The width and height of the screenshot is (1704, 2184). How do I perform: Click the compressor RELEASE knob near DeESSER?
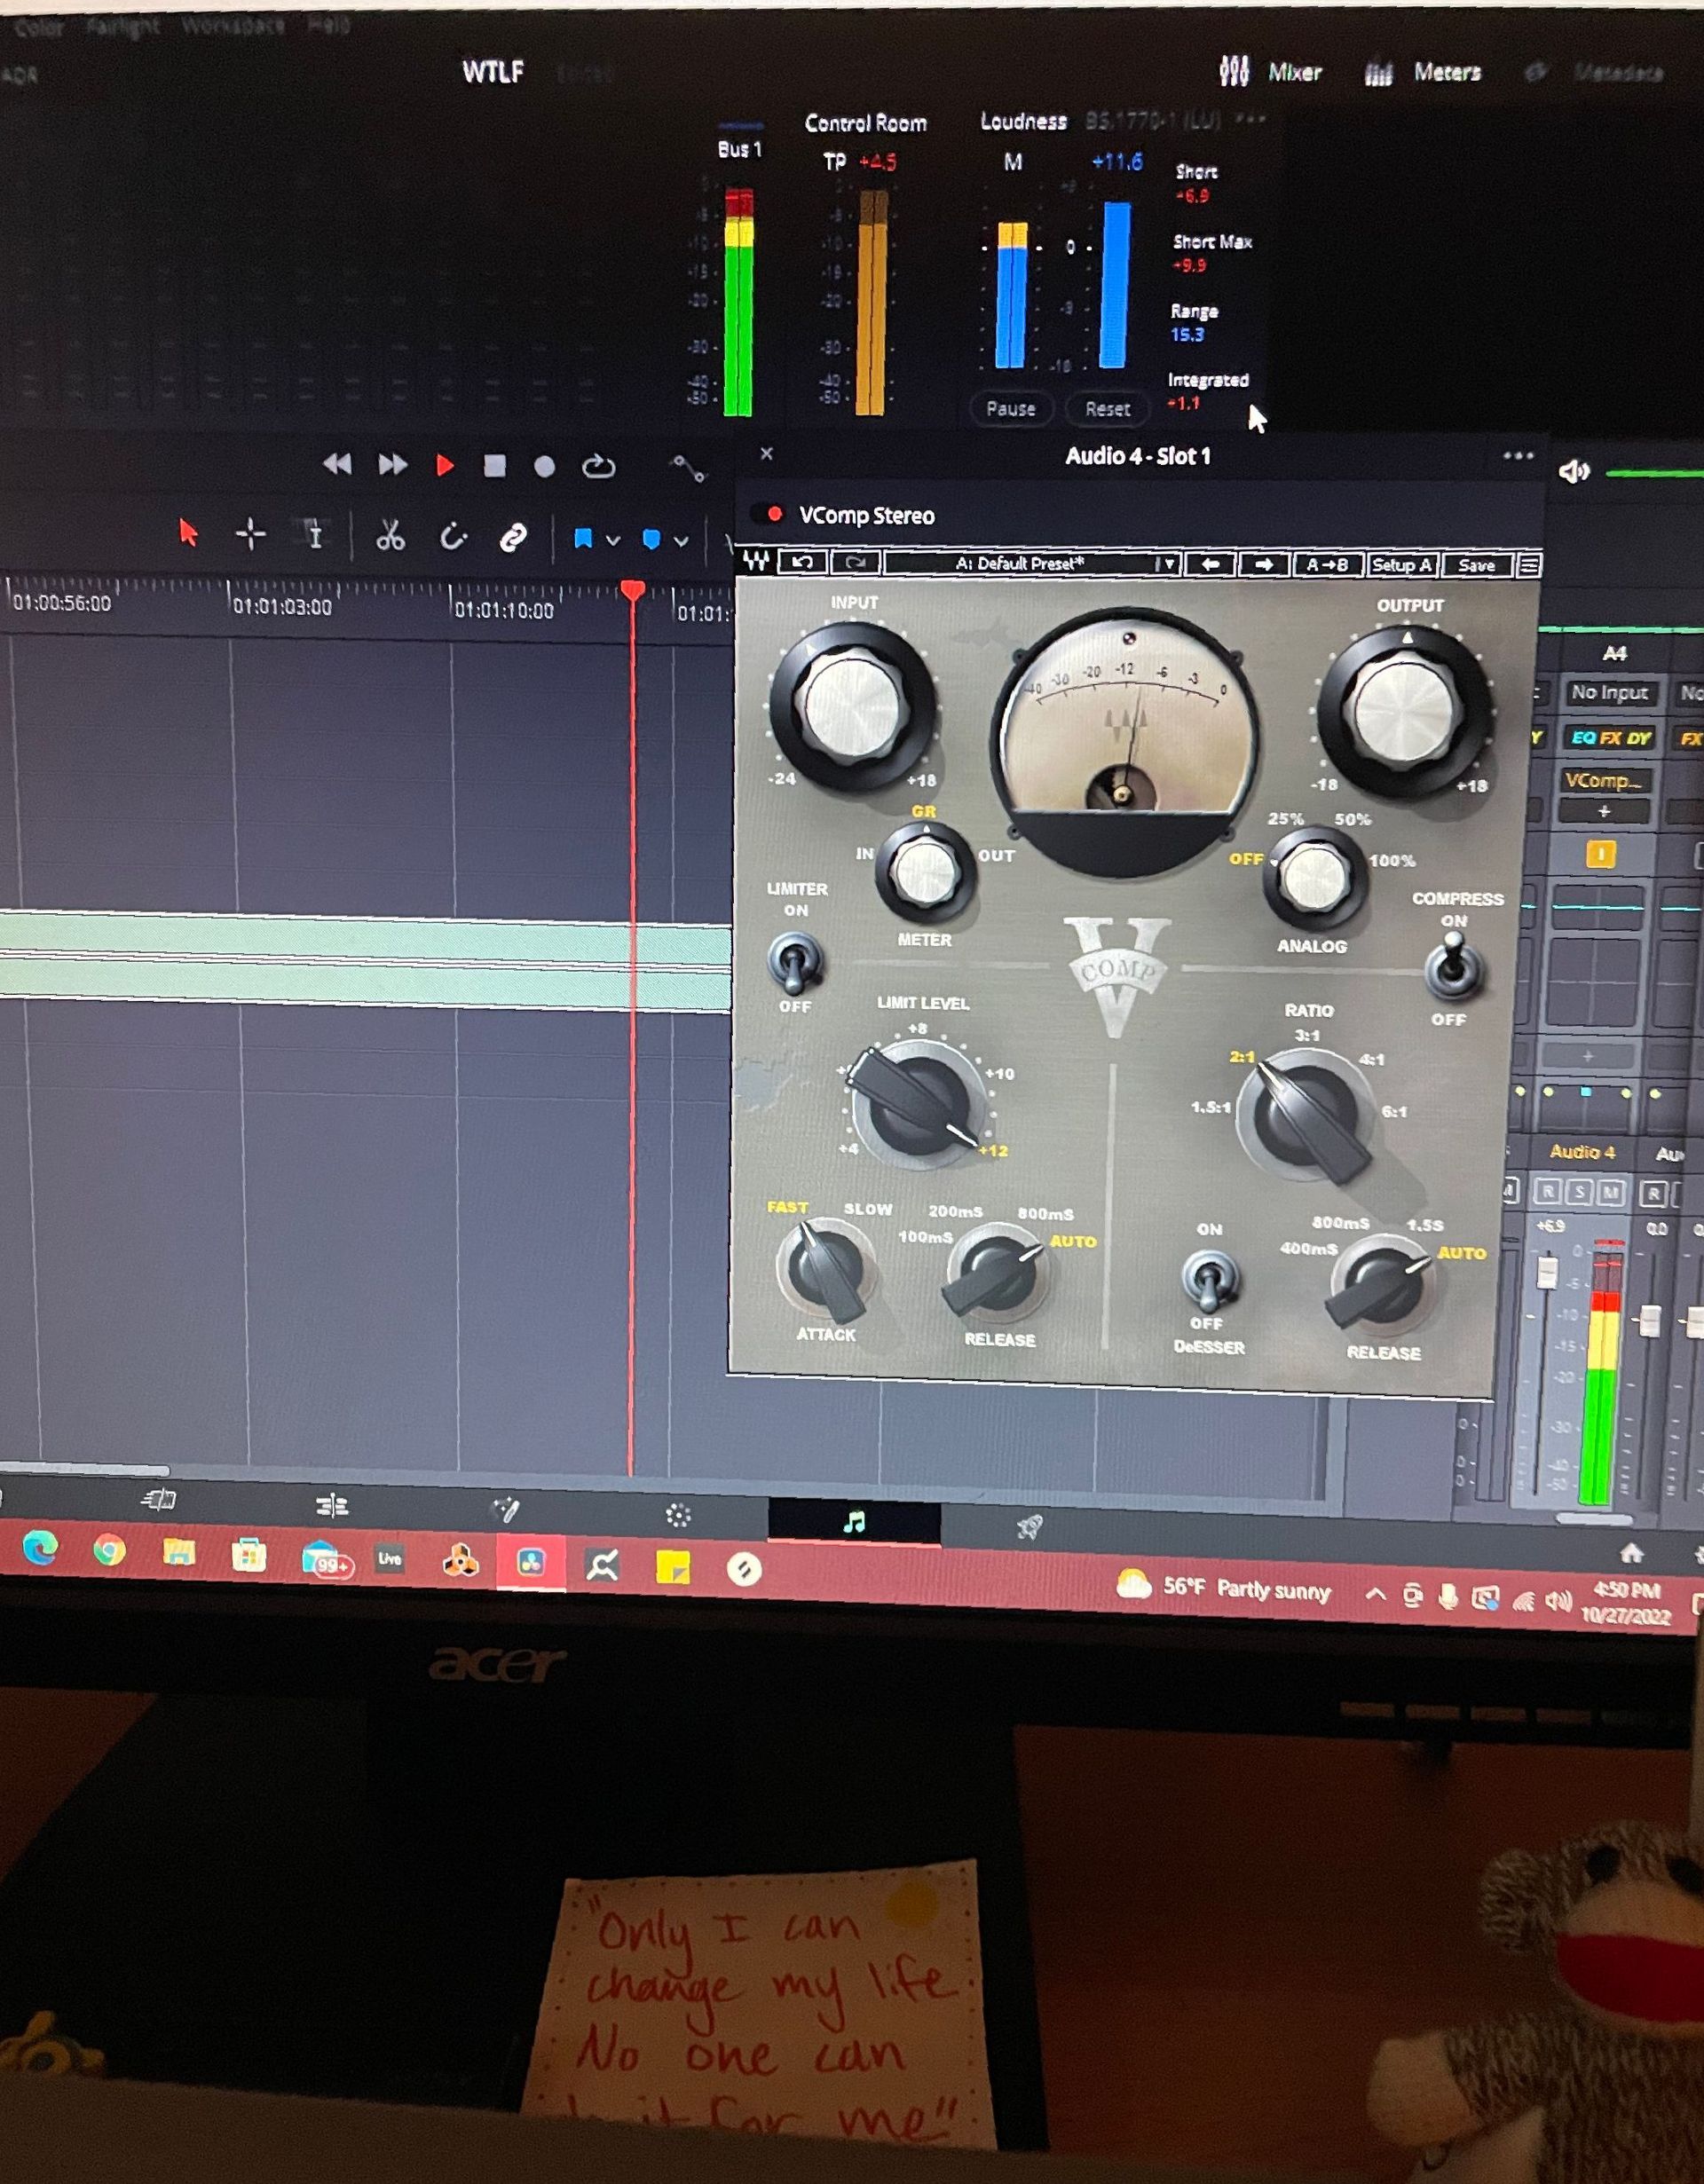1382,1285
